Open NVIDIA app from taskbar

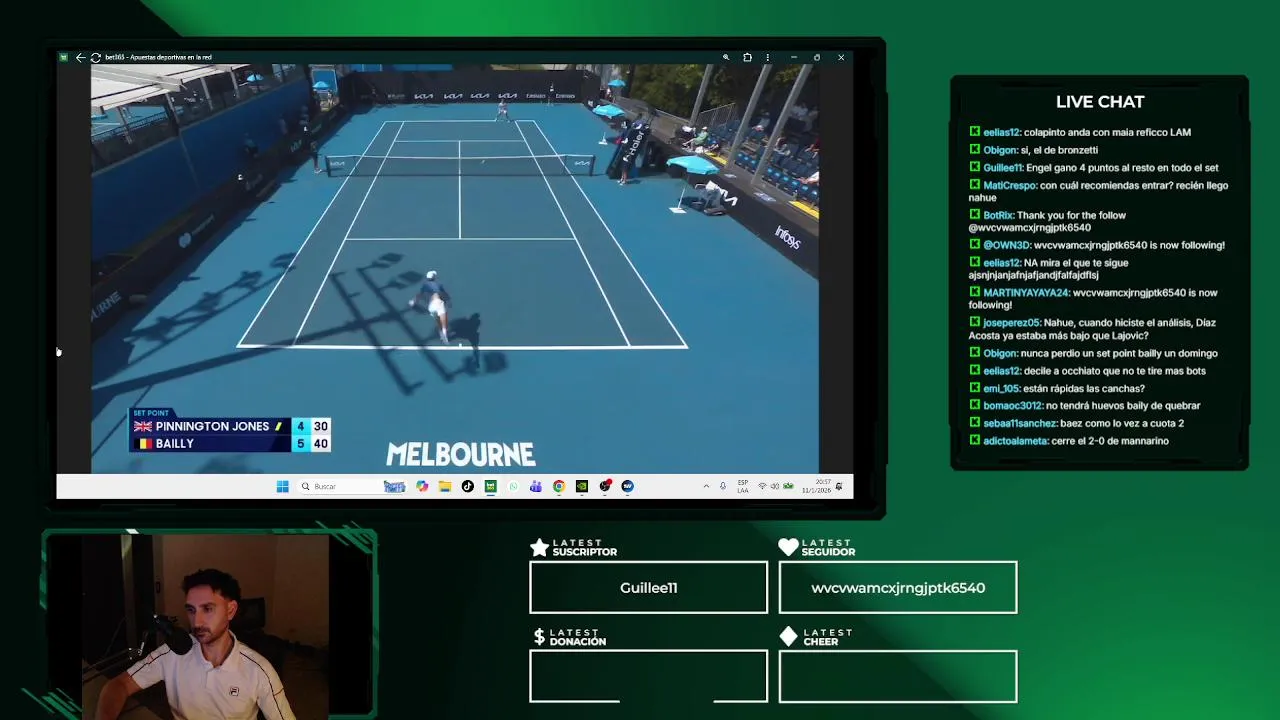582,486
